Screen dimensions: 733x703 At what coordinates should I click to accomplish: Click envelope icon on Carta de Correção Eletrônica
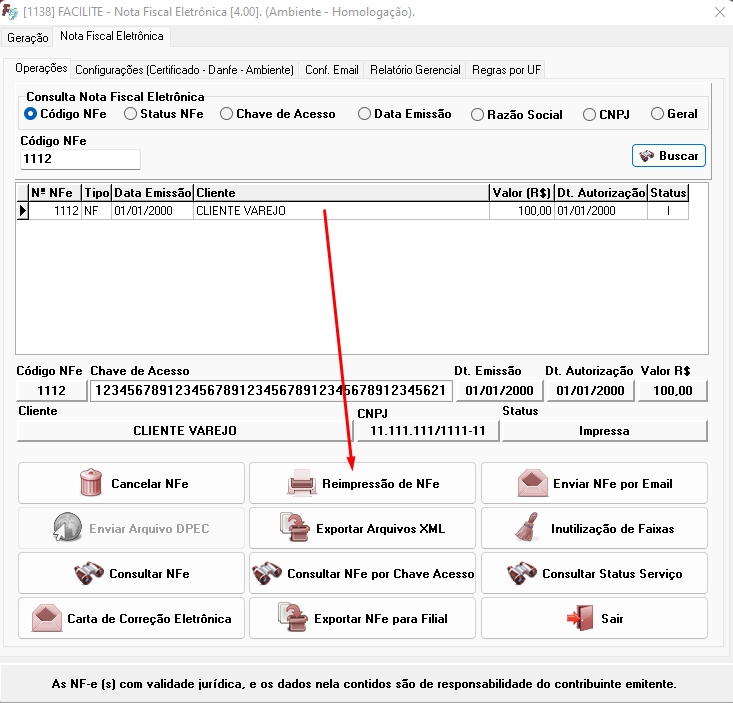47,619
